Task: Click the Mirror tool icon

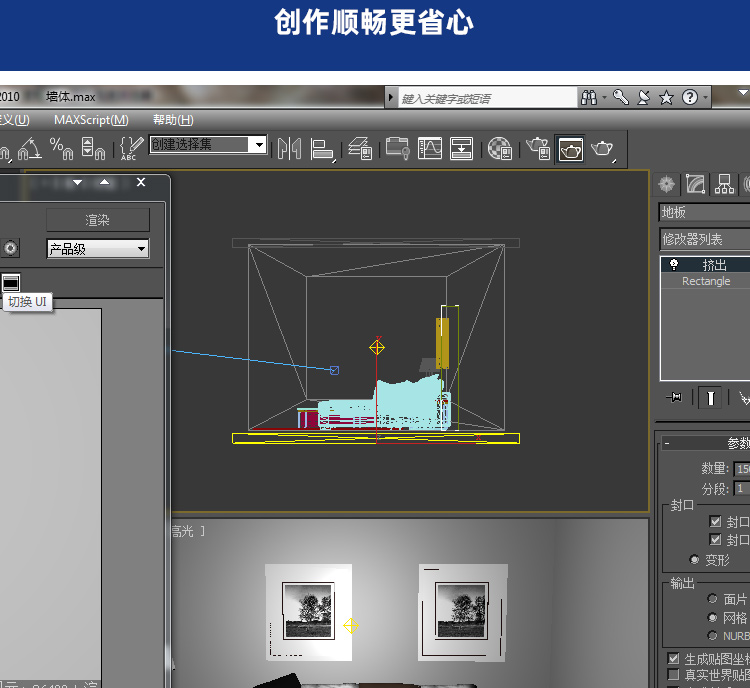Action: 289,149
